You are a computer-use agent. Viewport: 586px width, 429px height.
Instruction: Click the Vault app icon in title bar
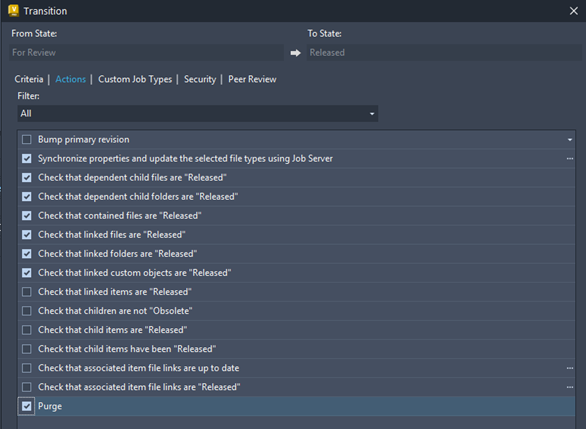pos(13,10)
